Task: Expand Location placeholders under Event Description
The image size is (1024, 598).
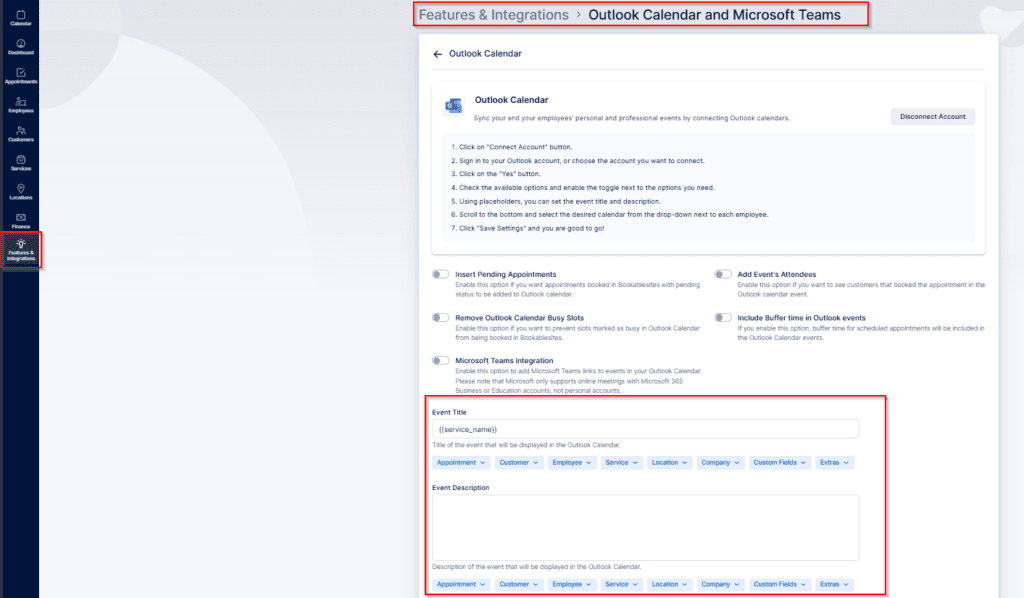Action: 669,584
